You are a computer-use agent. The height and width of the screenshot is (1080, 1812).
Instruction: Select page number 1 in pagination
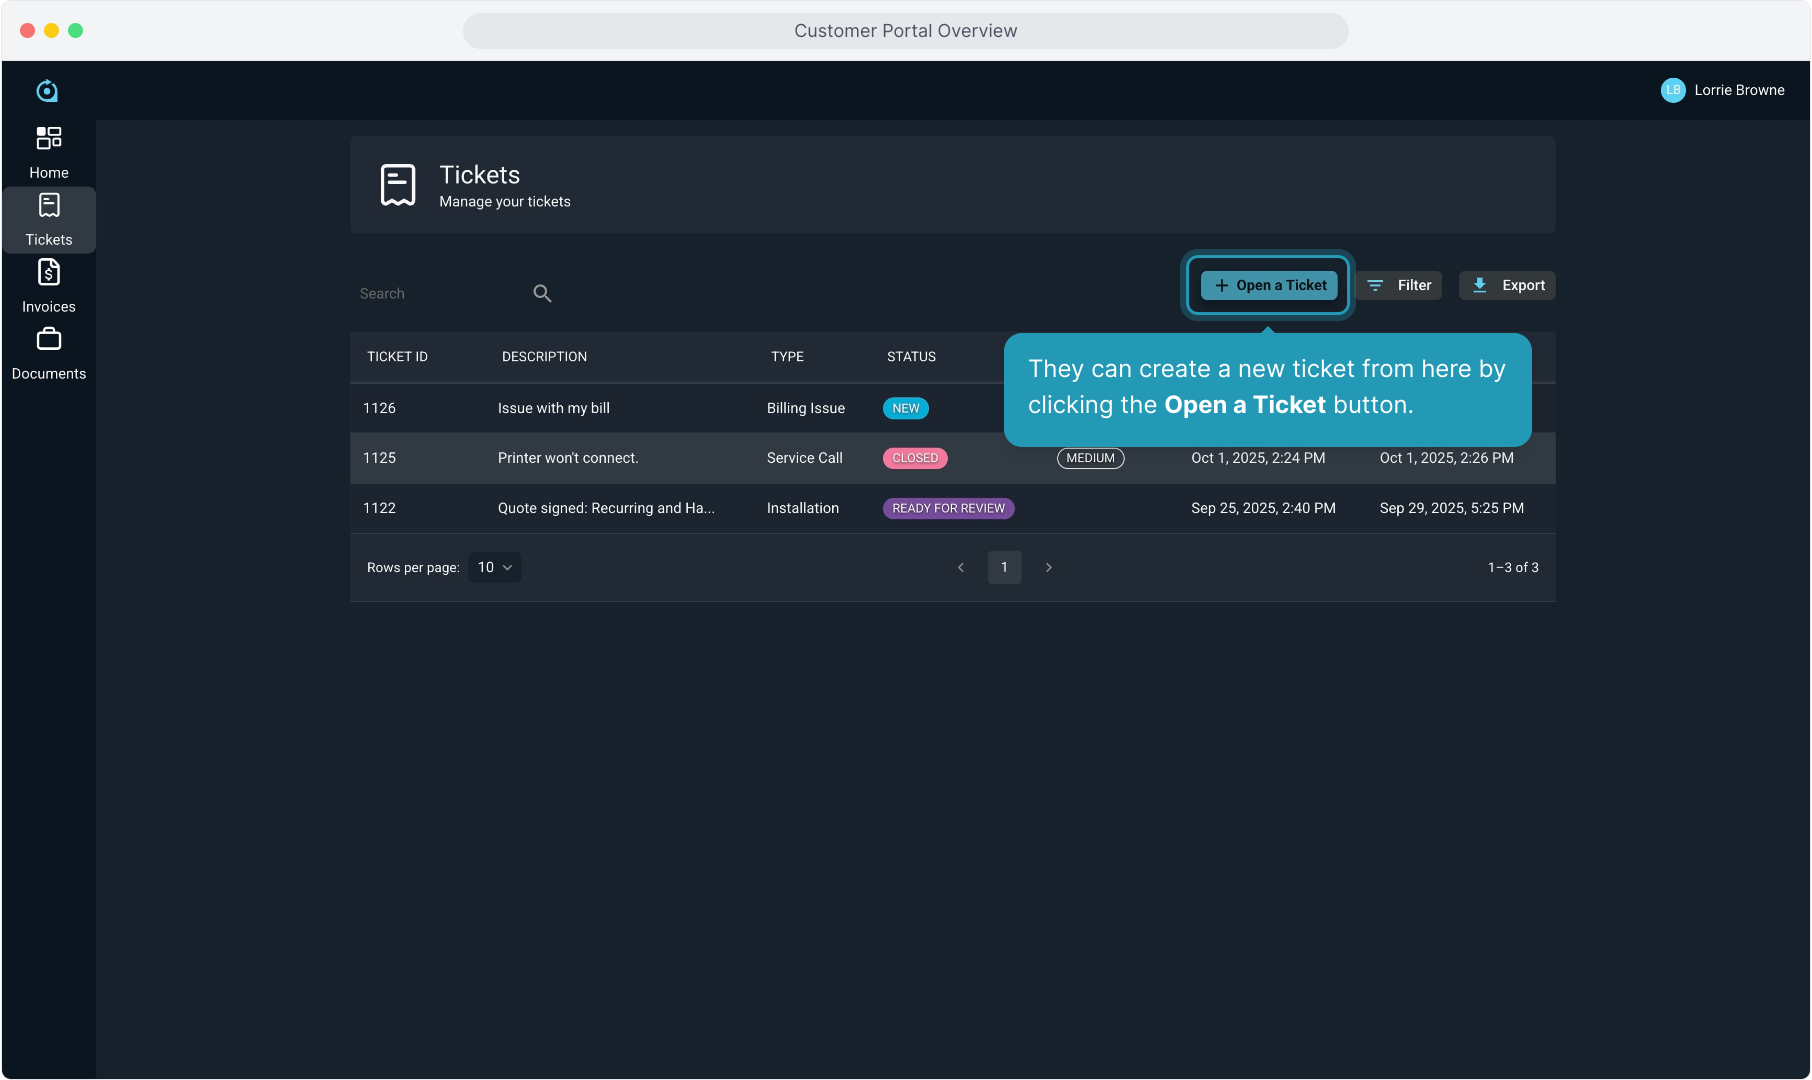[1004, 567]
